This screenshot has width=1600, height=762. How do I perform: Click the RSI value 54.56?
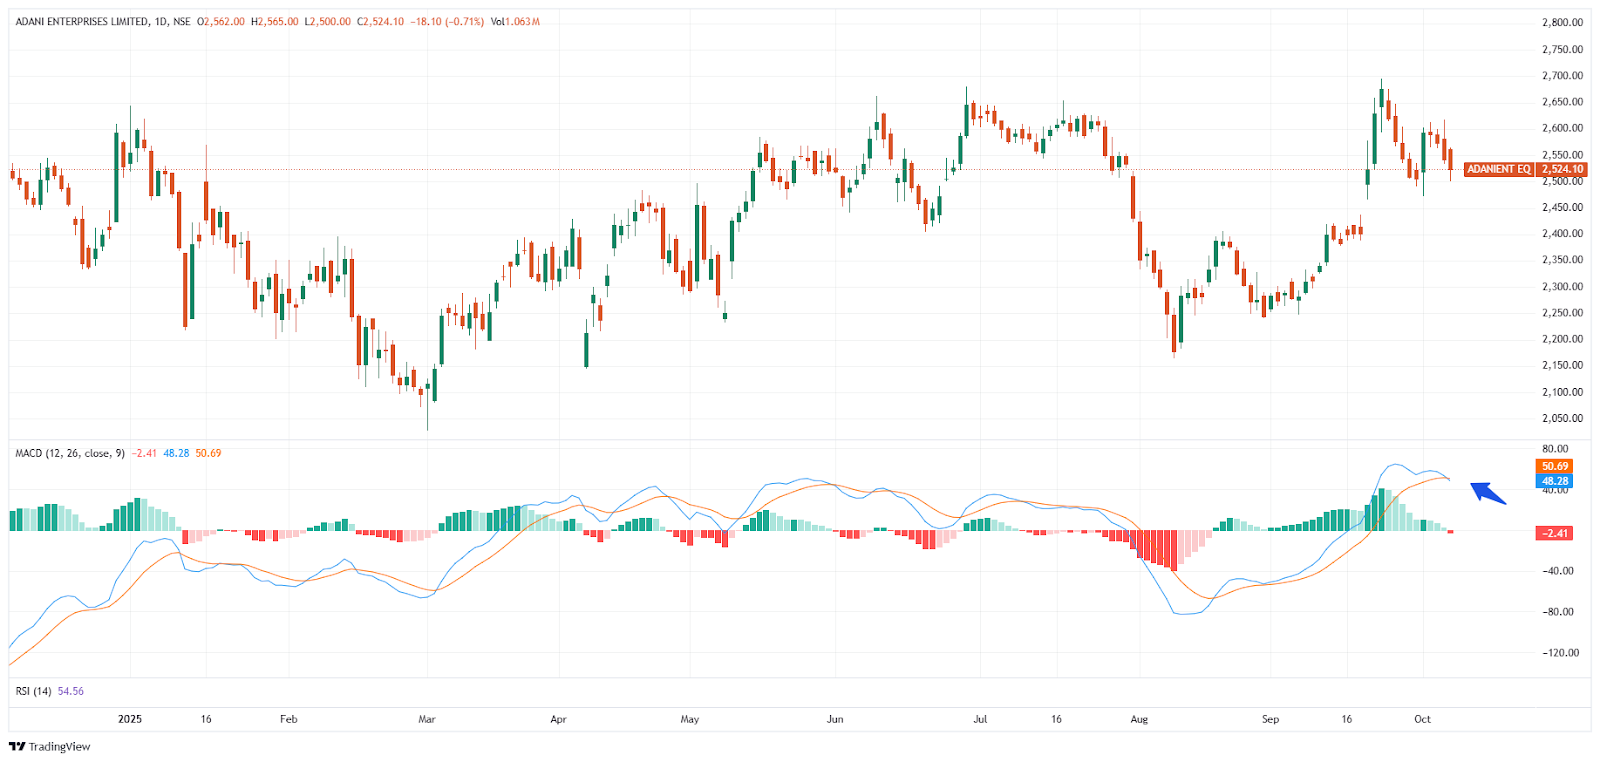pos(71,691)
